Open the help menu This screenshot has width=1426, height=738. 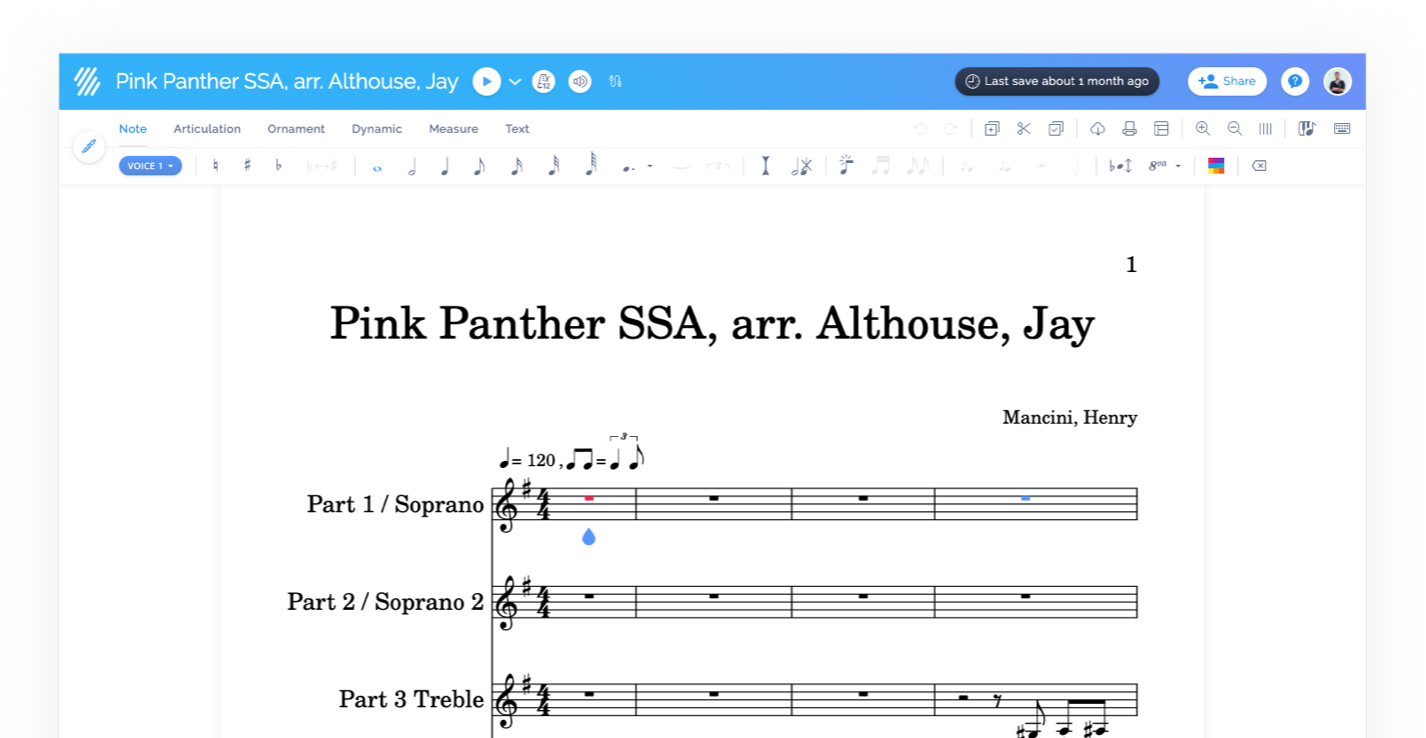pyautogui.click(x=1295, y=81)
